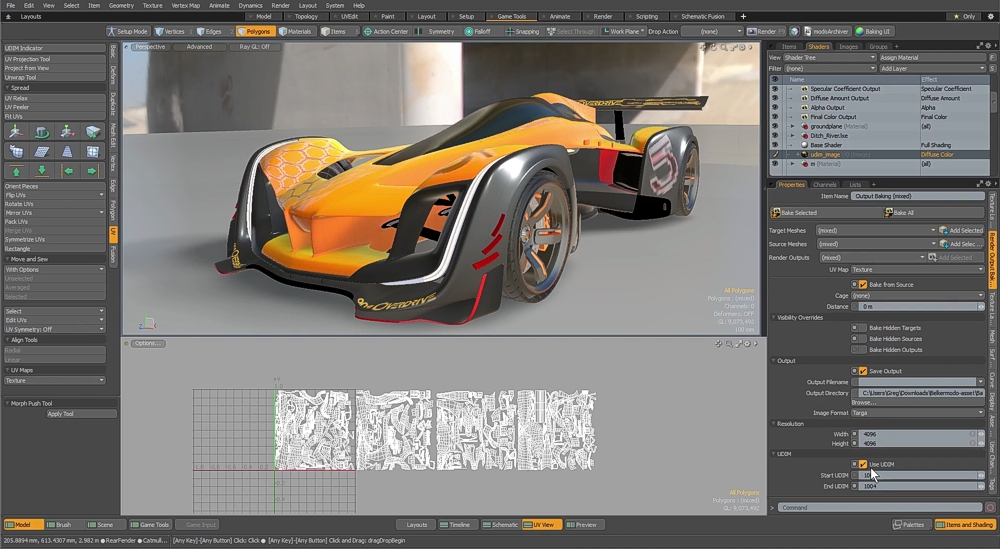The image size is (1000, 549).
Task: Disable the Use UDIM checkbox
Action: pyautogui.click(x=863, y=464)
